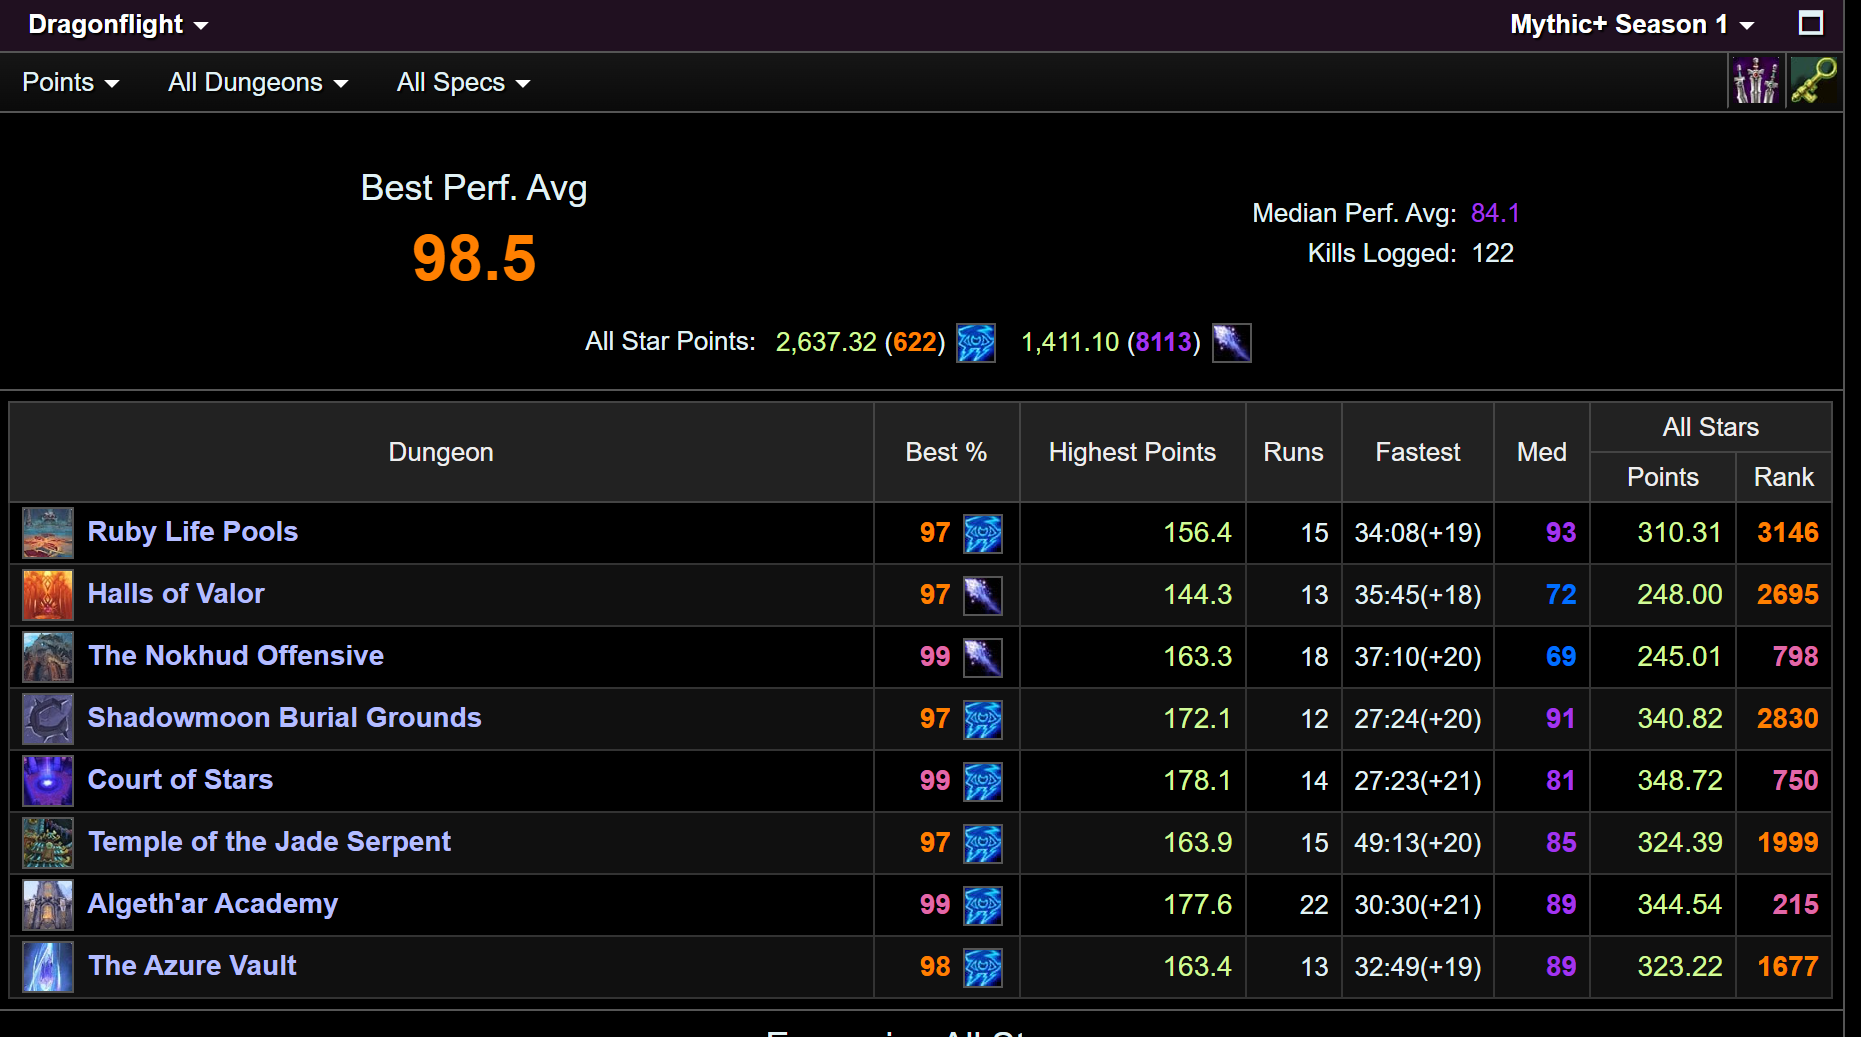Image resolution: width=1861 pixels, height=1037 pixels.
Task: Click the Temple of the Jade Serpent dungeon icon
Action: click(47, 843)
